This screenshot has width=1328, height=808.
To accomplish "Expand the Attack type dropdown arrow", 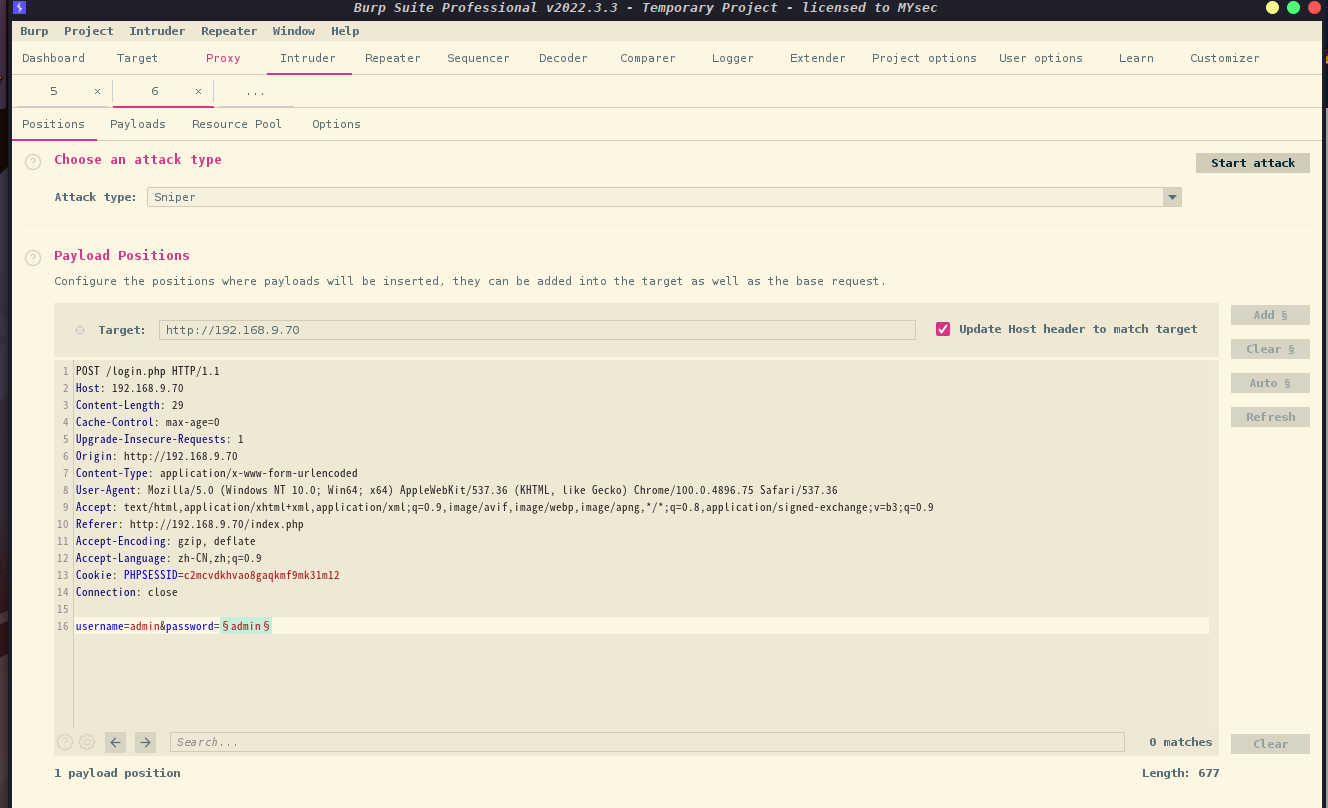I will point(1171,197).
